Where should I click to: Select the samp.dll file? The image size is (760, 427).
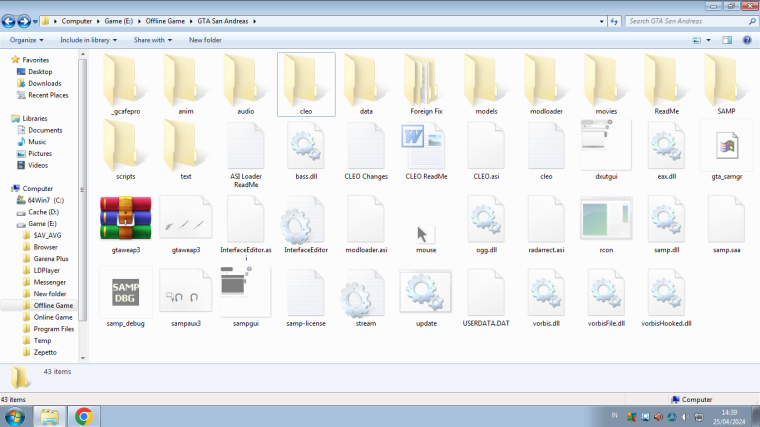666,219
